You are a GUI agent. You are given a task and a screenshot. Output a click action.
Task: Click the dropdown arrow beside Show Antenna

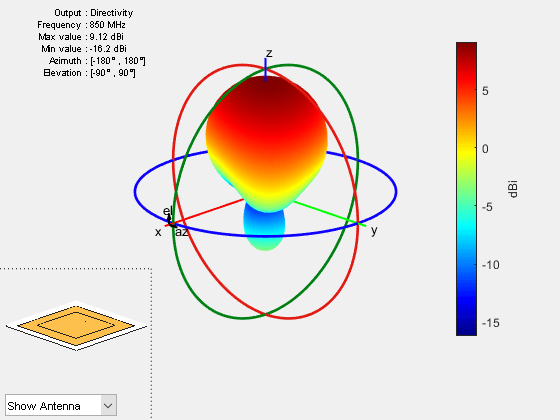(x=108, y=406)
